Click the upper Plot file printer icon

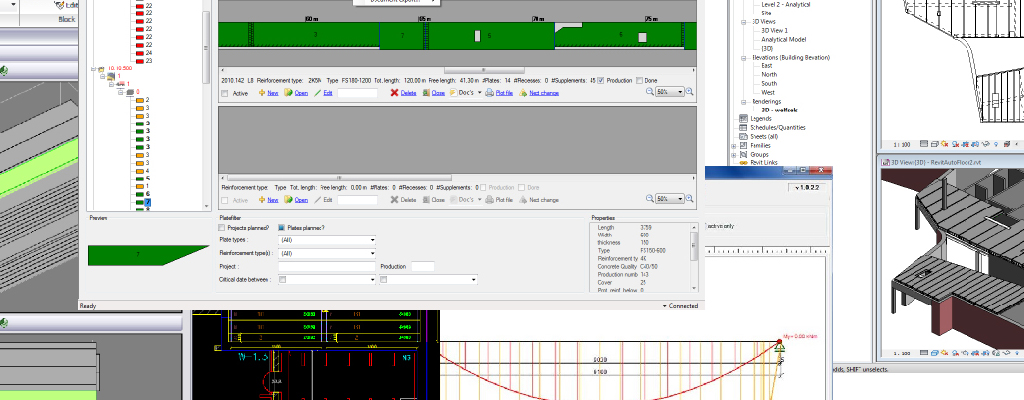click(488, 92)
